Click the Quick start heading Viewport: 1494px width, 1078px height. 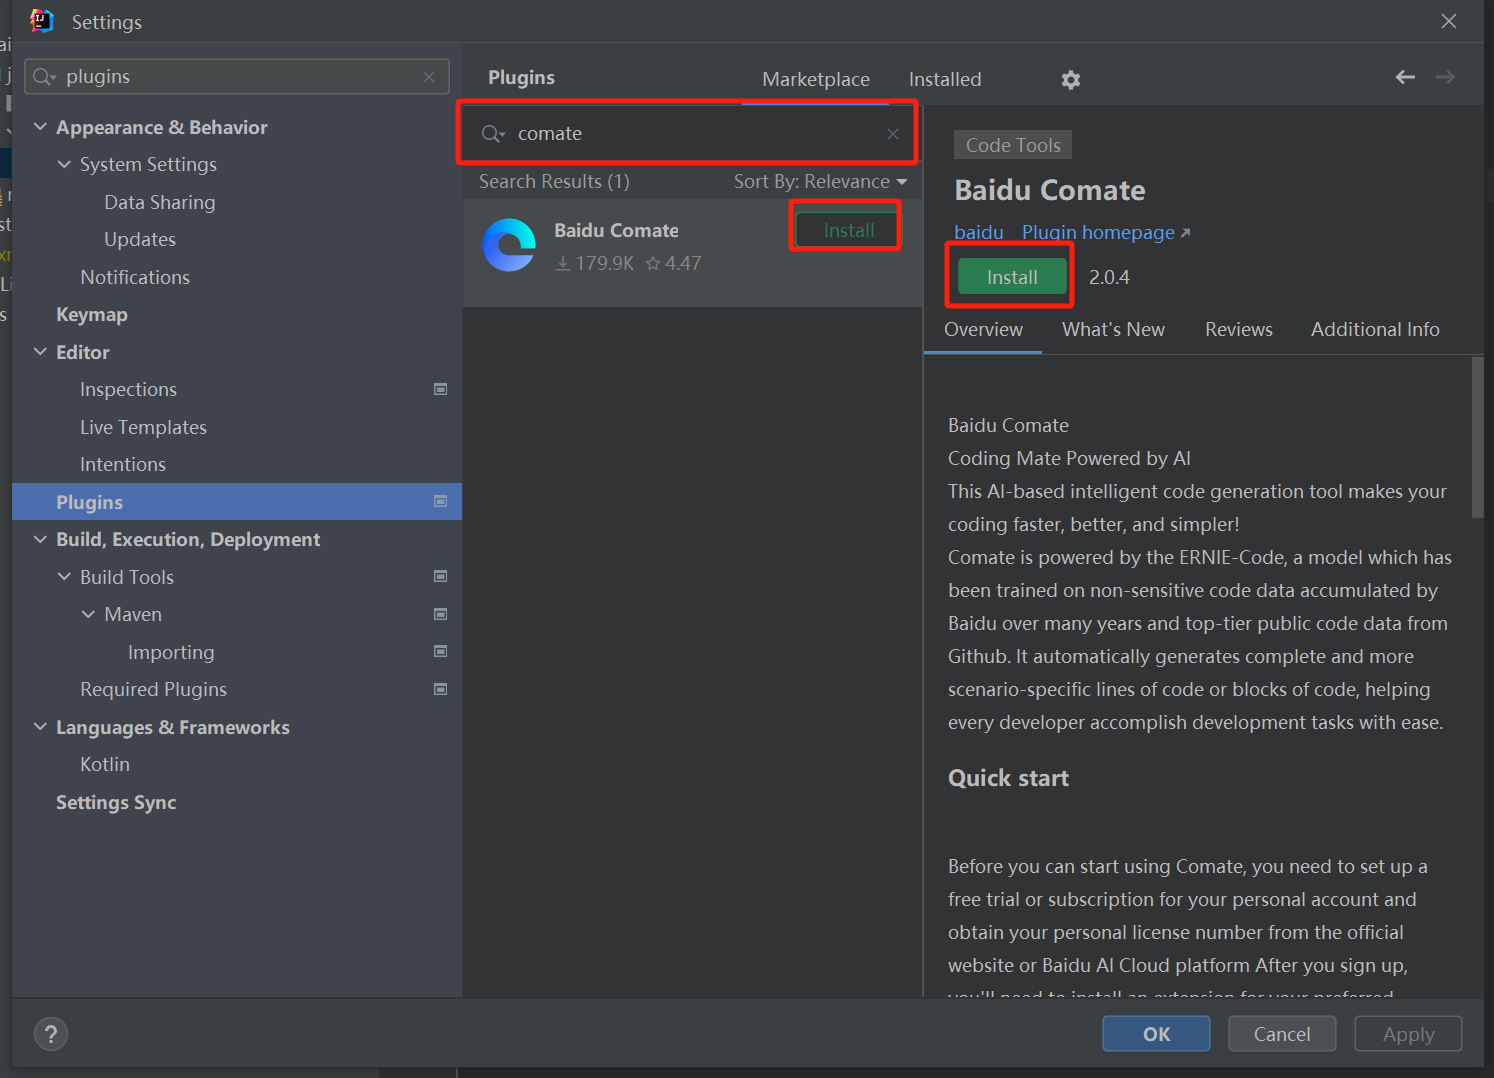coord(1008,778)
